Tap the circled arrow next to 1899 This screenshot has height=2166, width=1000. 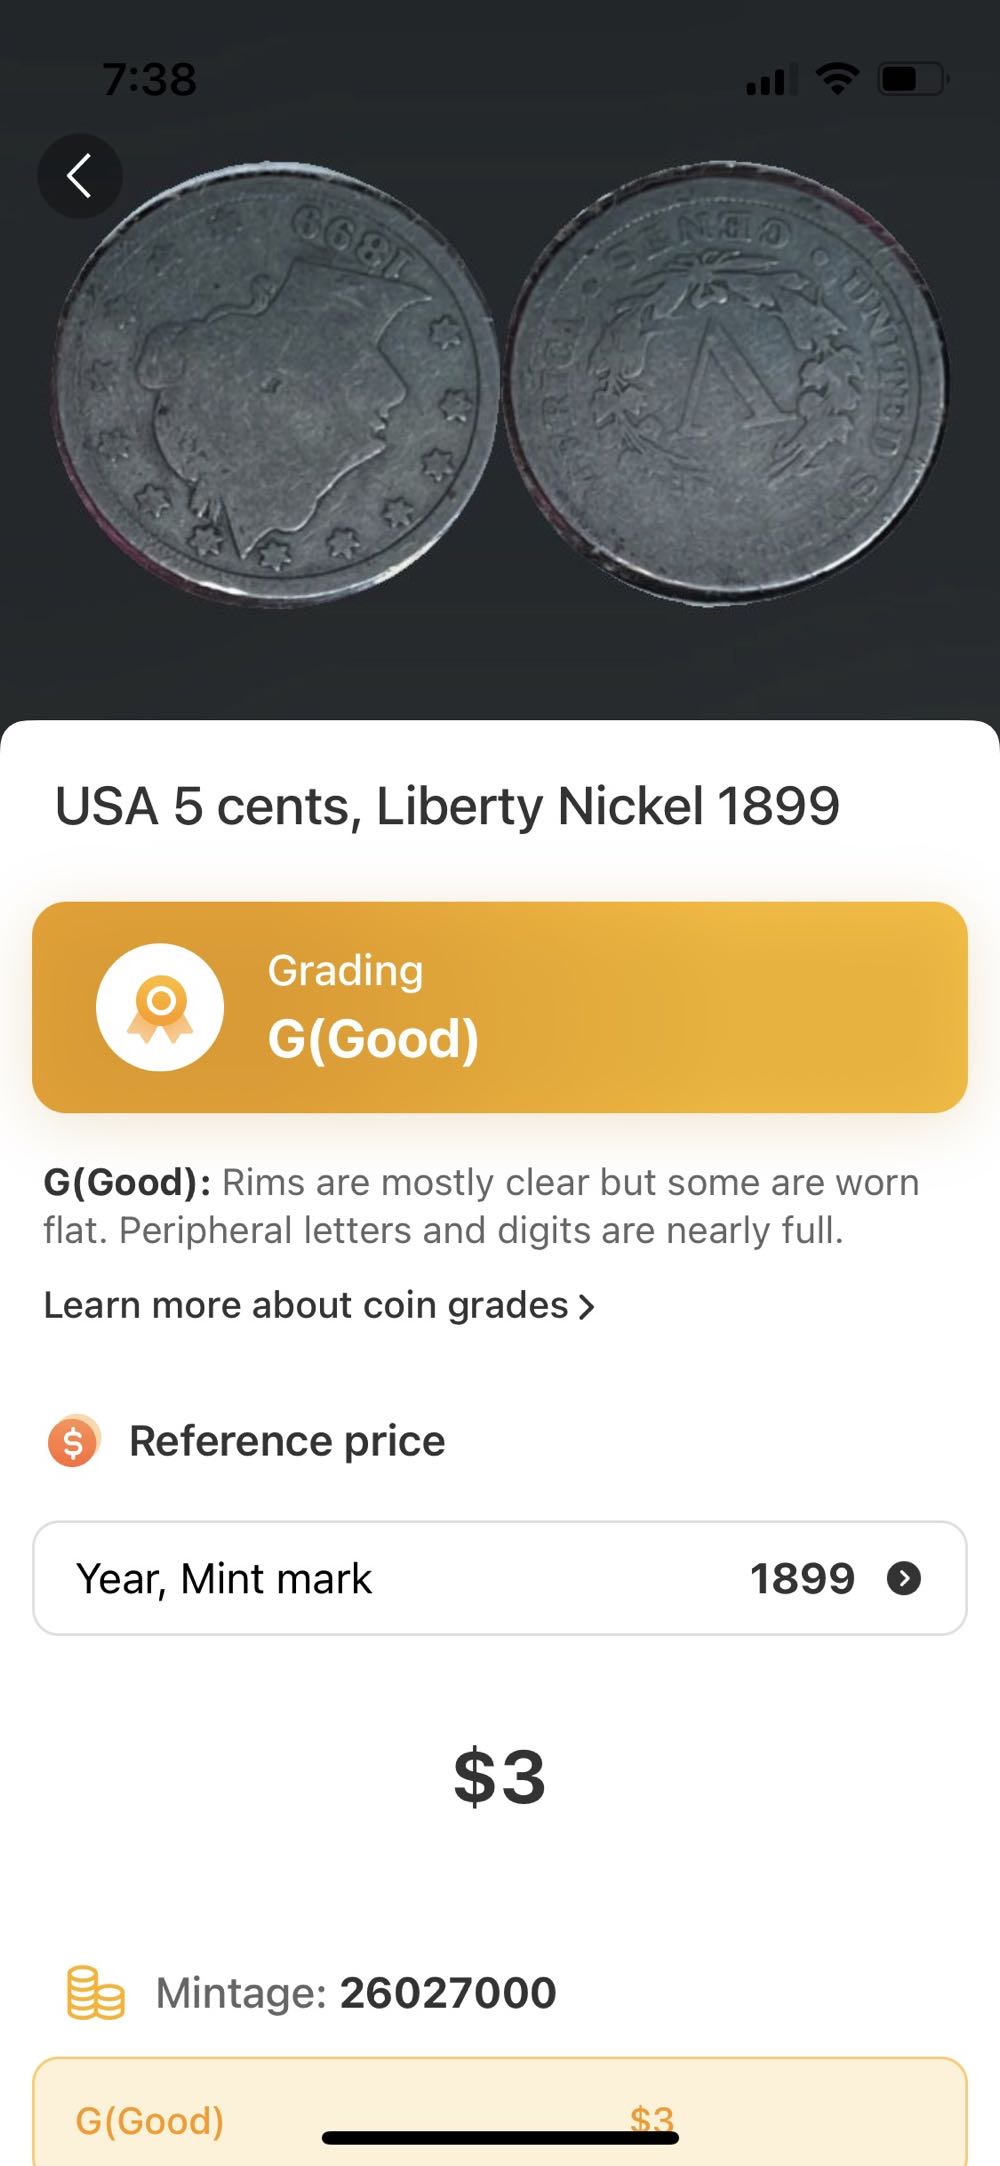[904, 1578]
